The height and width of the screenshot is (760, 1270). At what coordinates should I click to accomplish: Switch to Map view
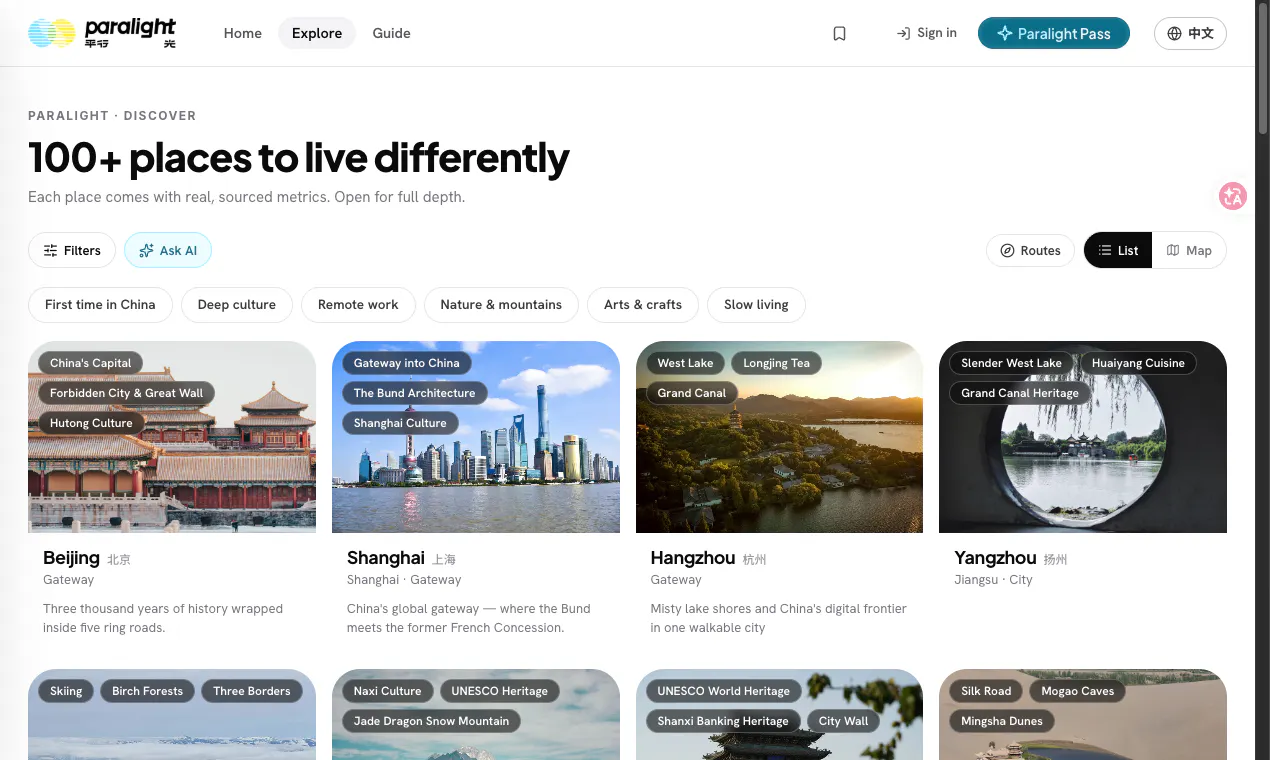tap(1189, 250)
